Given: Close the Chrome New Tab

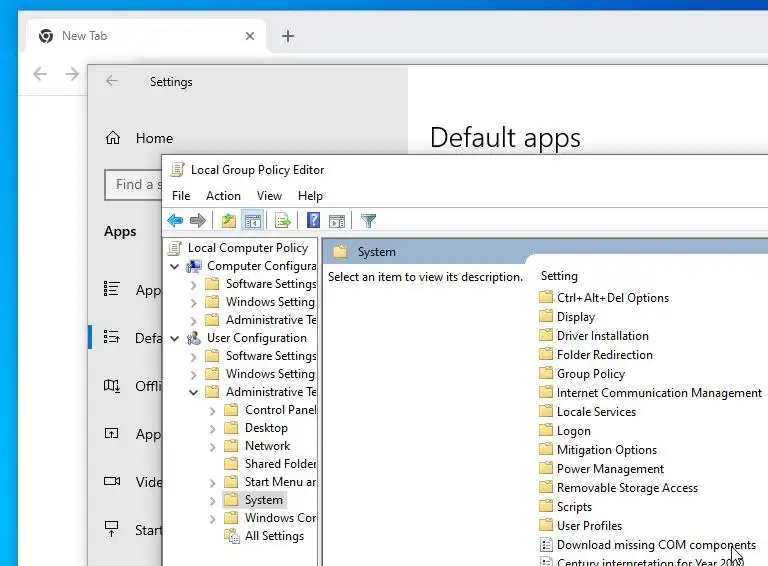Looking at the screenshot, I should (x=250, y=36).
